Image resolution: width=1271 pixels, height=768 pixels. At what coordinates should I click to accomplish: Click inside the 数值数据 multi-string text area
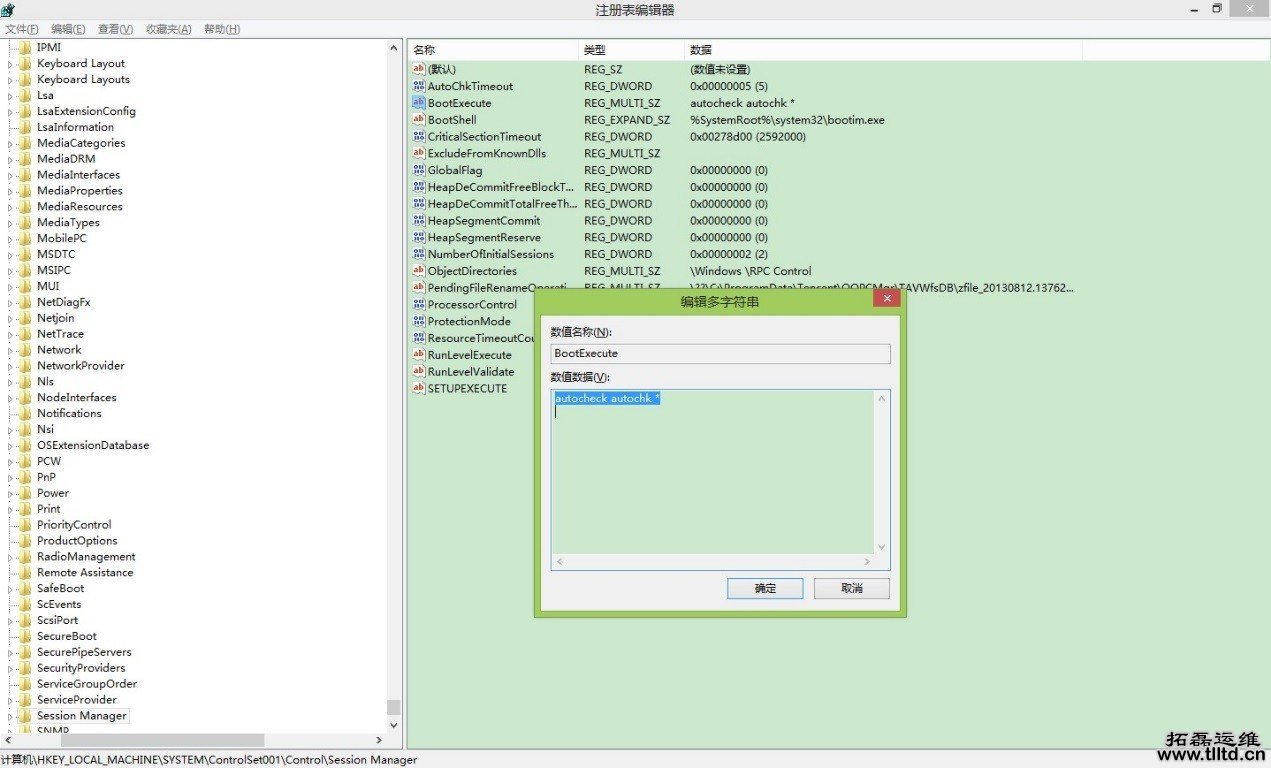pos(712,480)
